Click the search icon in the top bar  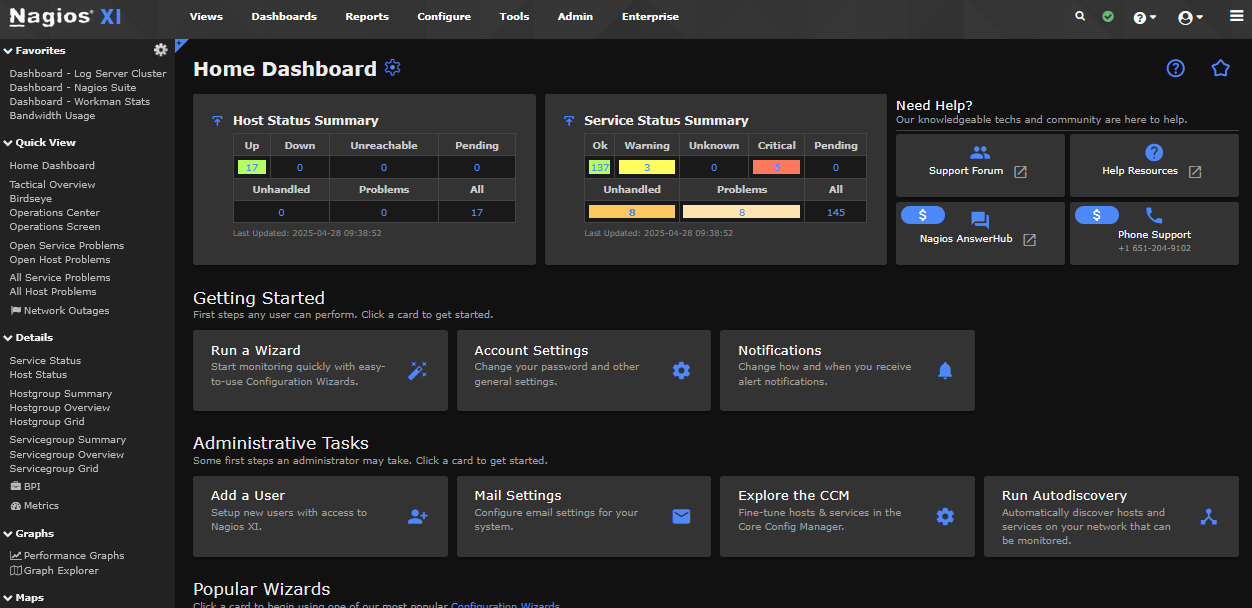[1080, 17]
